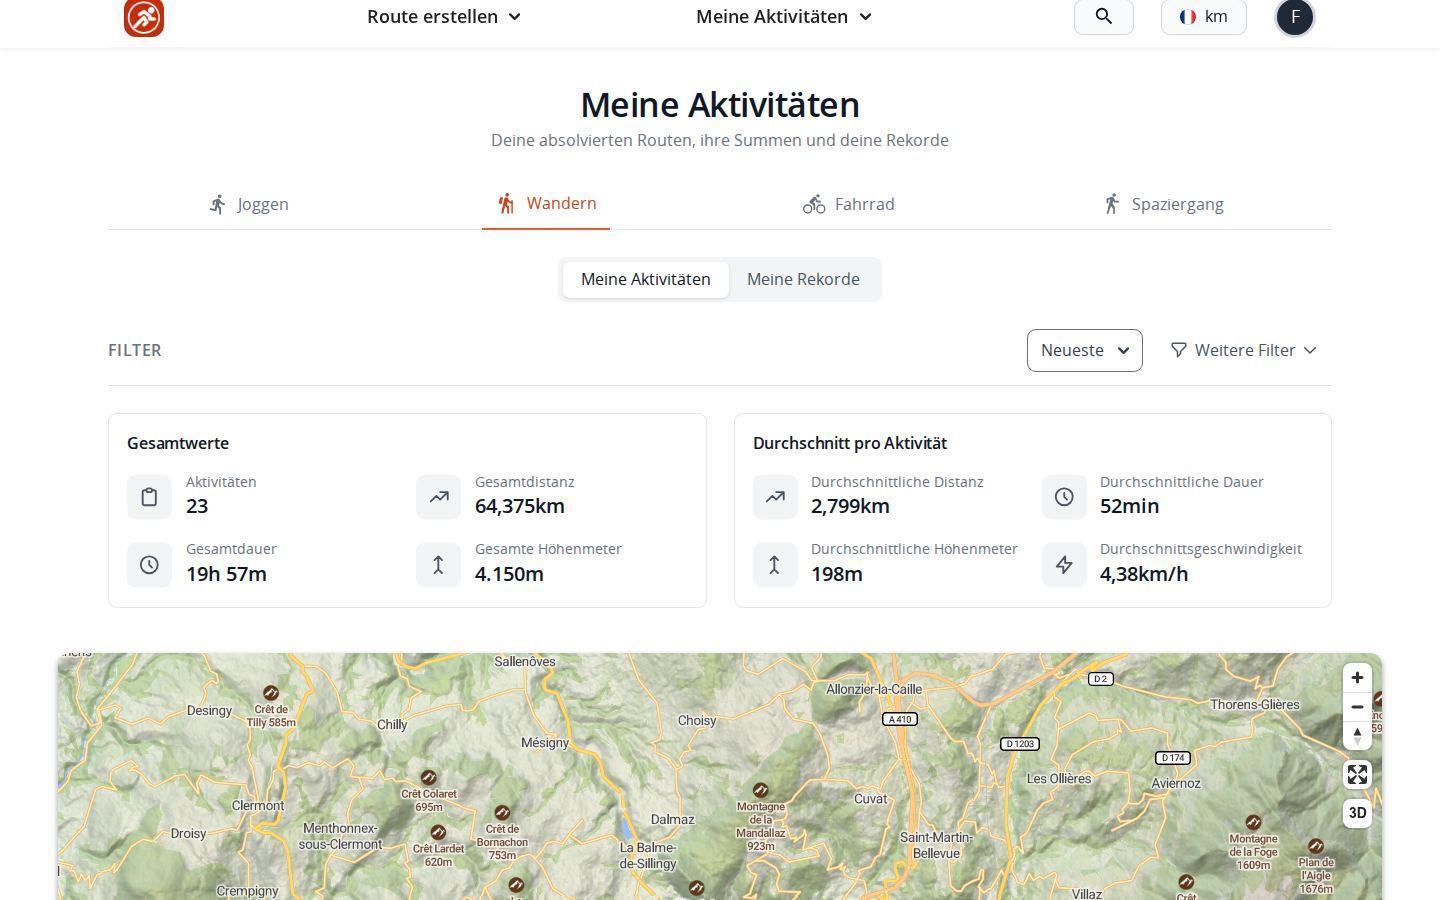Viewport: 1440px width, 900px height.
Task: Switch to the Fahrrad tab
Action: (849, 204)
